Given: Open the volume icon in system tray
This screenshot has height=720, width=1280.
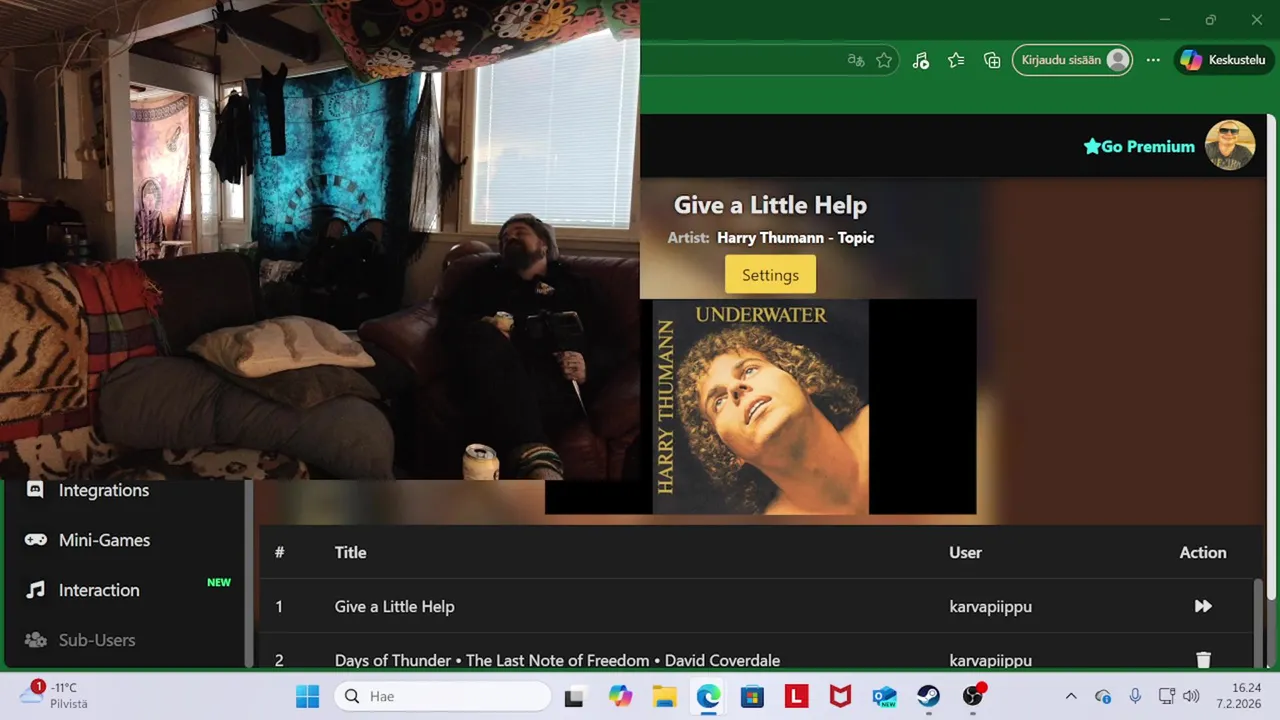Looking at the screenshot, I should pyautogui.click(x=1190, y=696).
